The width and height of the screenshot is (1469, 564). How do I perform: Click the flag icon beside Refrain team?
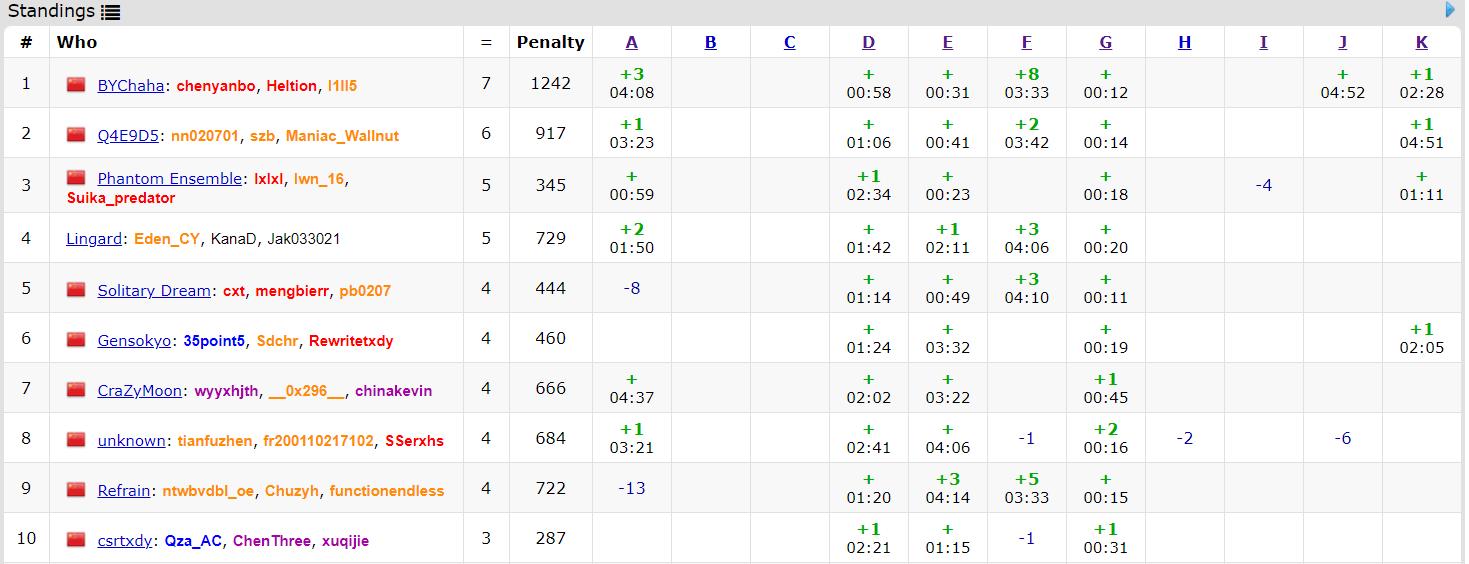(x=76, y=490)
